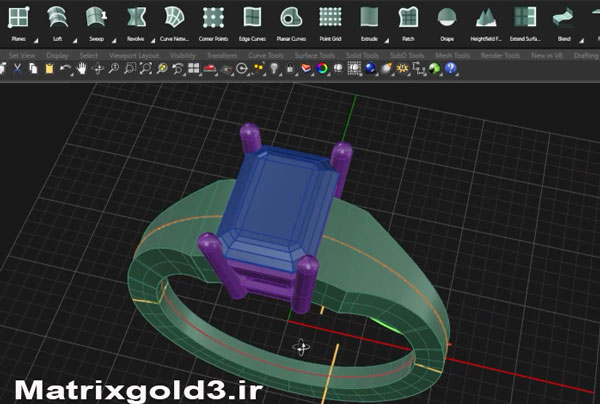The width and height of the screenshot is (600, 404).
Task: Launch Grasshopper with the green icon
Action: pos(434,69)
